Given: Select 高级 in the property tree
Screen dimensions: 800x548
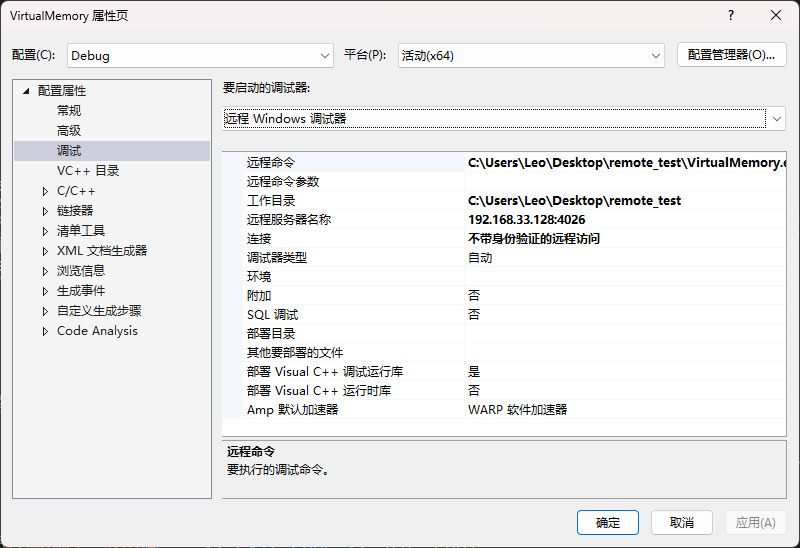Looking at the screenshot, I should click(x=69, y=131).
